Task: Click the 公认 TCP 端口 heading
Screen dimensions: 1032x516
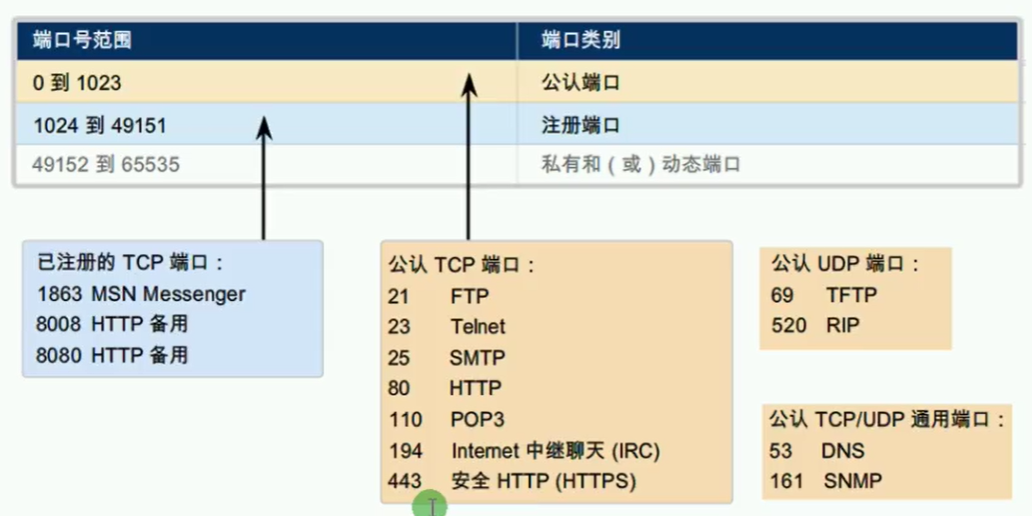Action: click(461, 265)
